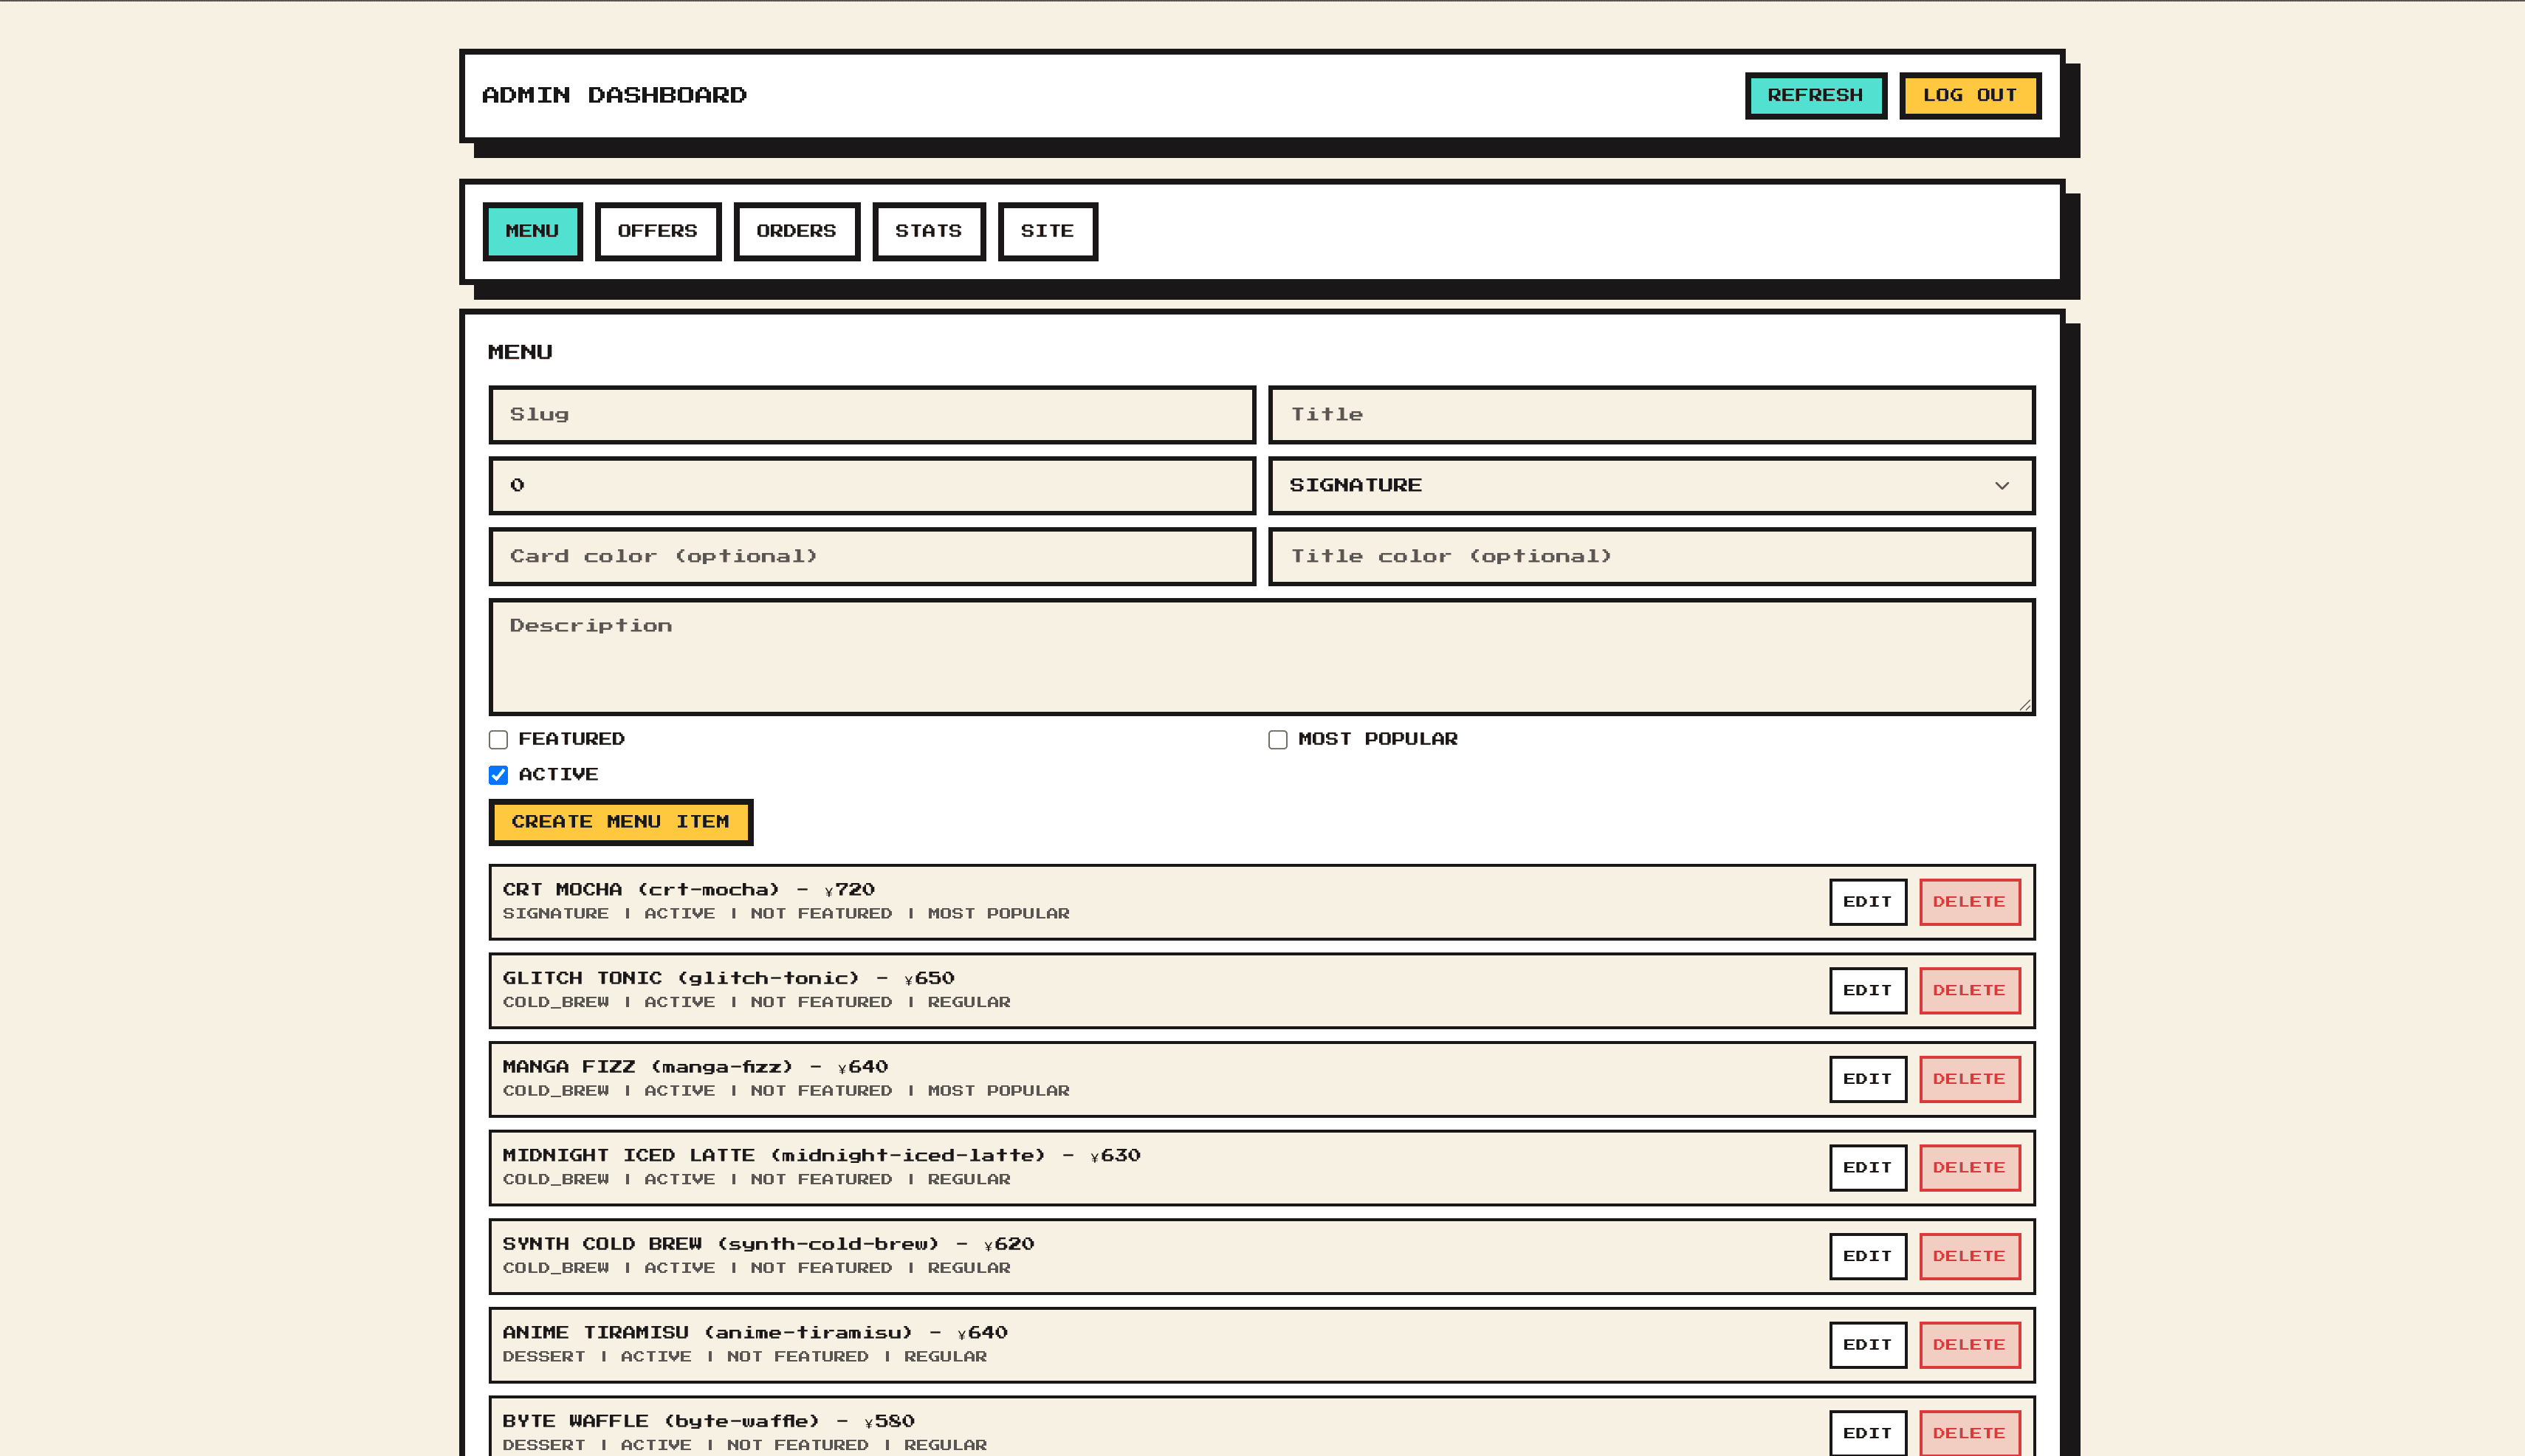Edit the Manga Fizz entry
The width and height of the screenshot is (2525, 1456).
1867,1079
